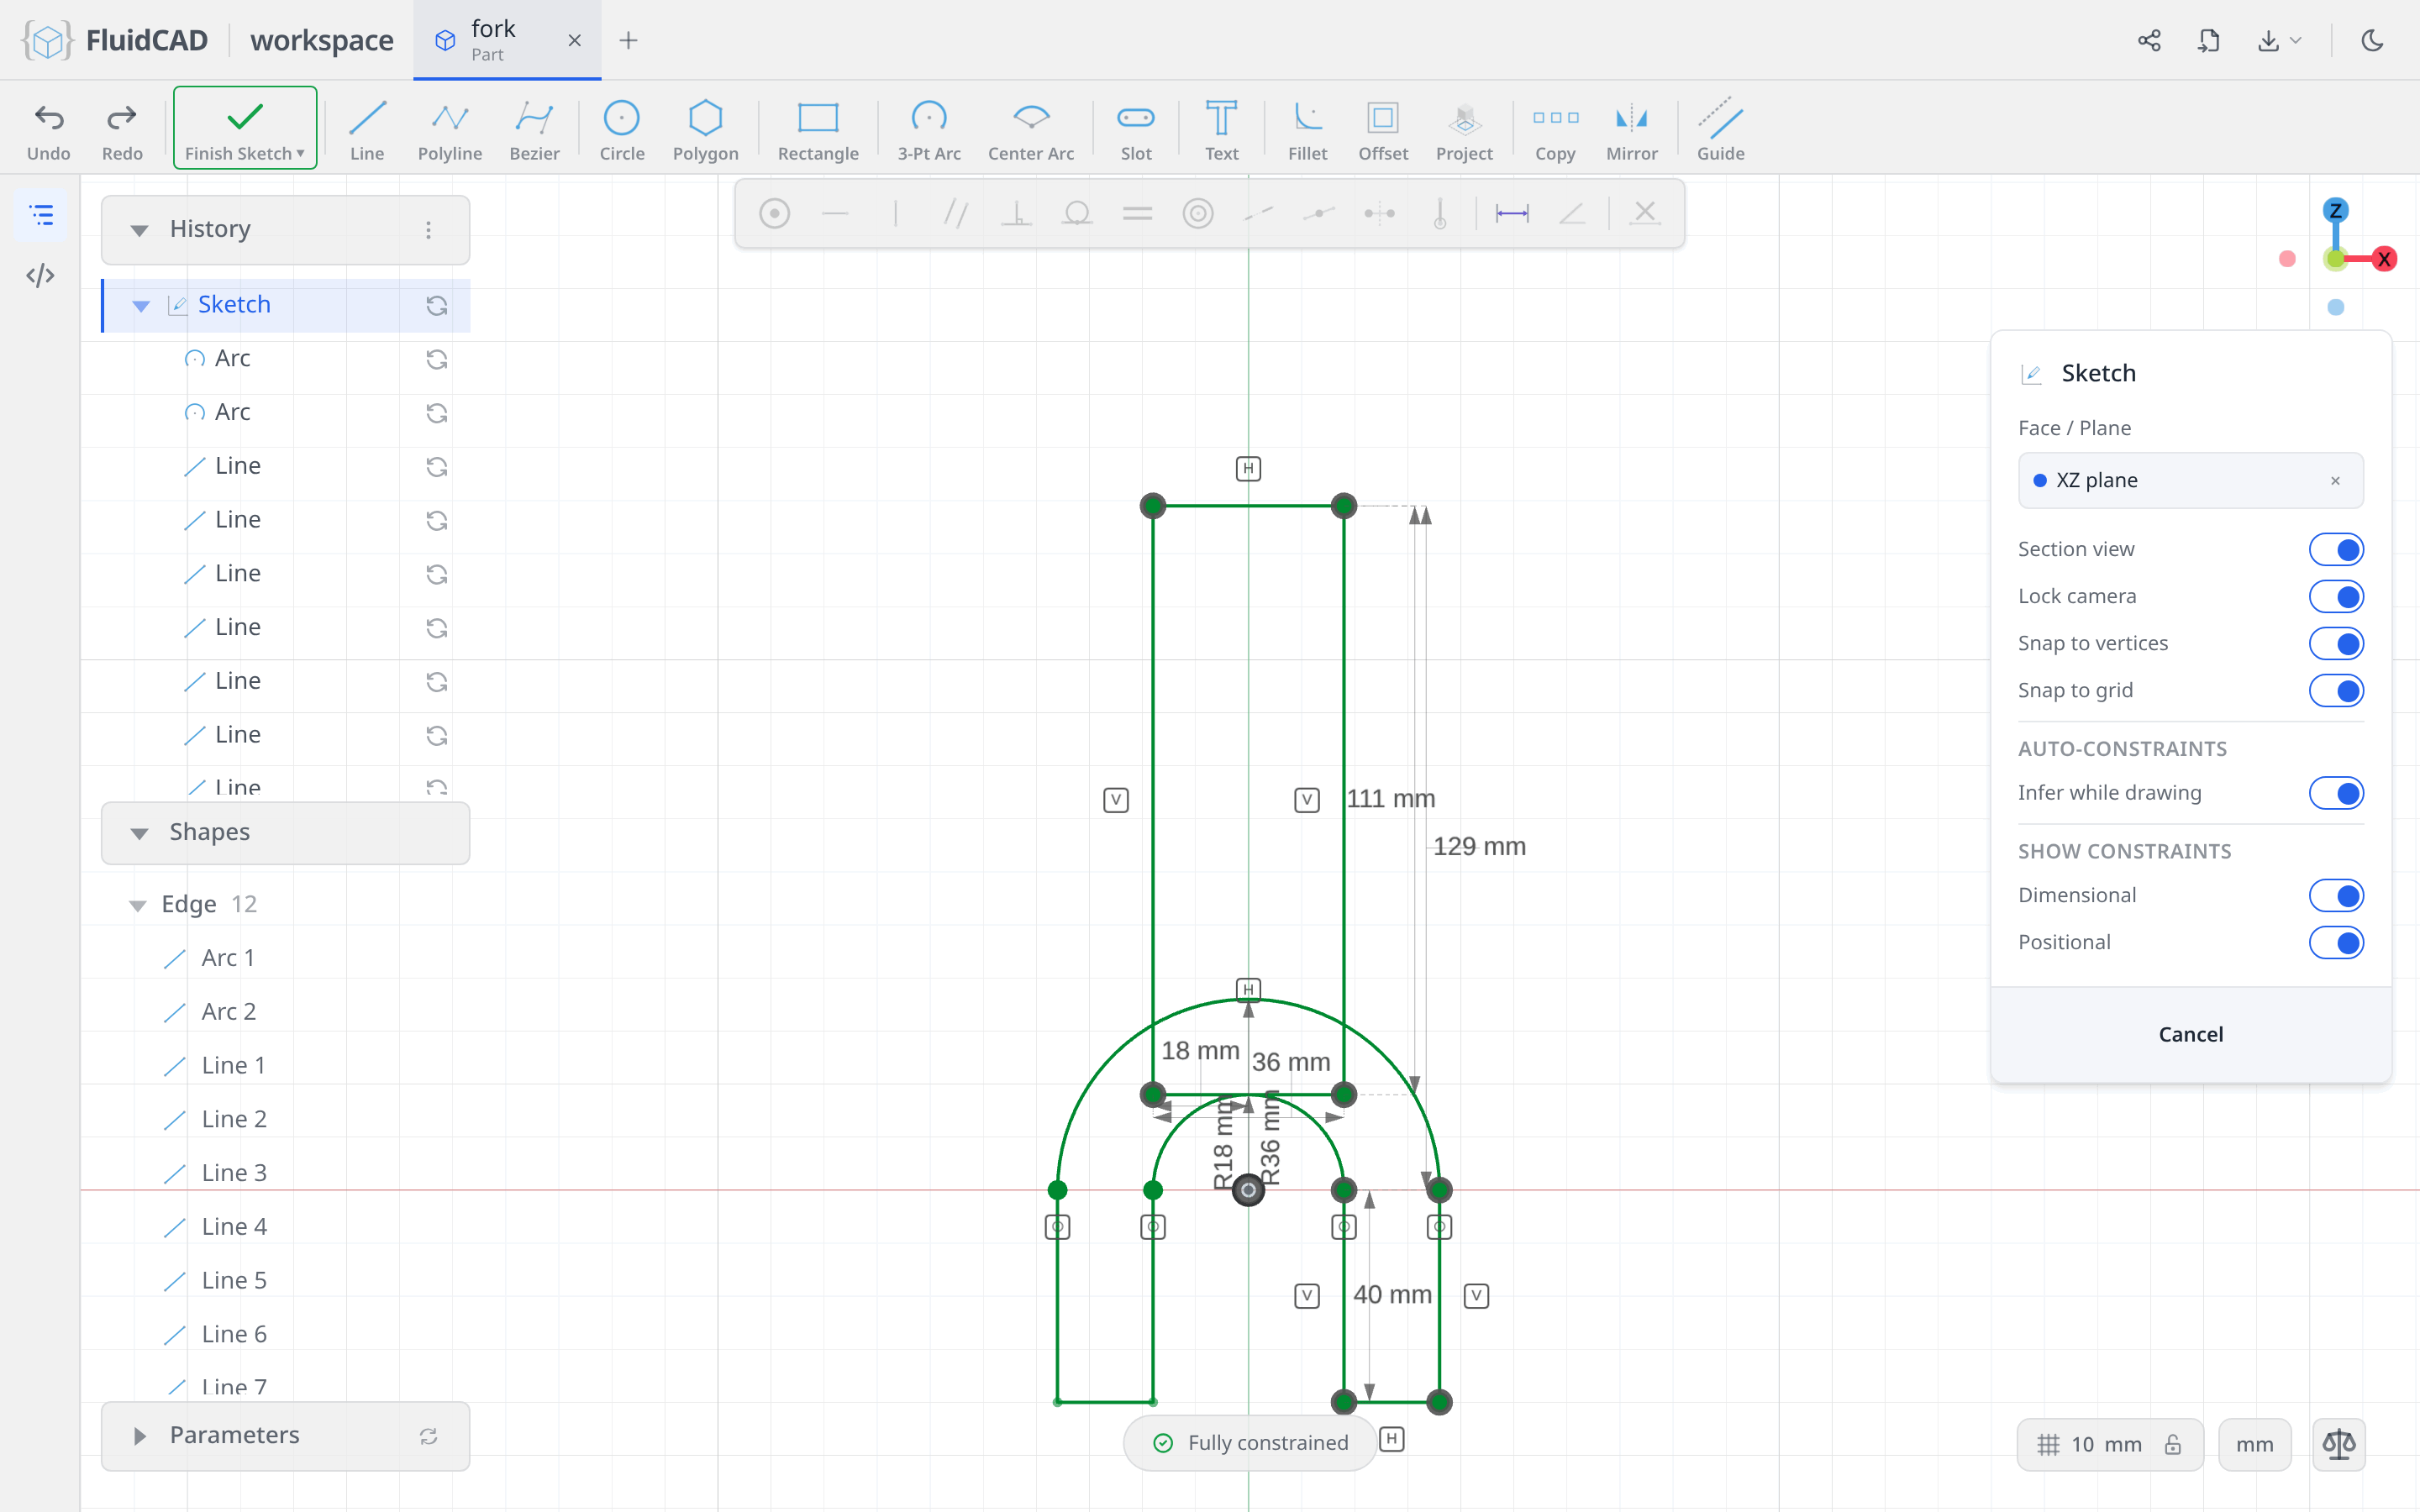The width and height of the screenshot is (2420, 1512).
Task: Select the Center Arc tool
Action: tap(1031, 130)
